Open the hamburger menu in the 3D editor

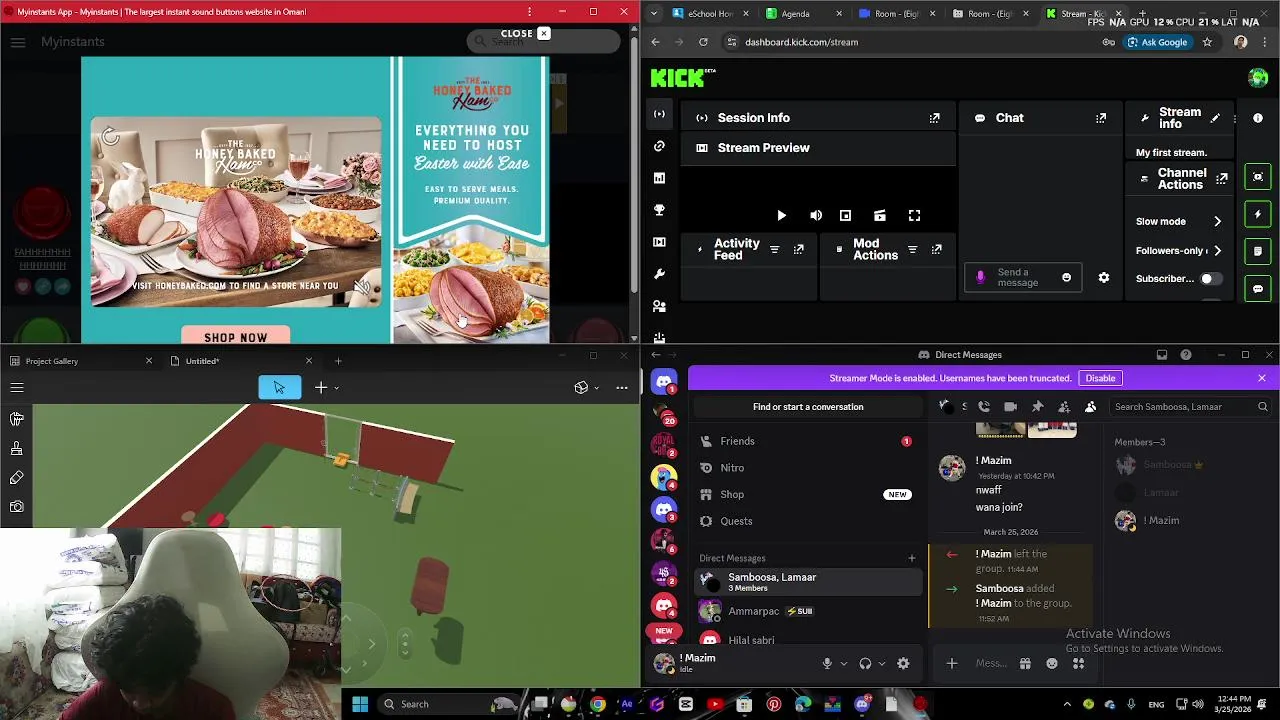coord(17,388)
